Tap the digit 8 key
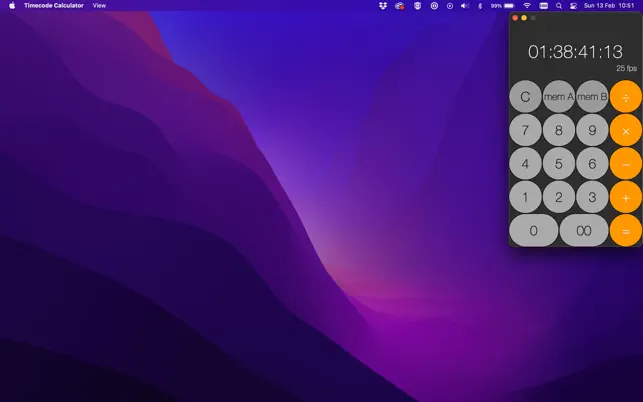 [559, 130]
